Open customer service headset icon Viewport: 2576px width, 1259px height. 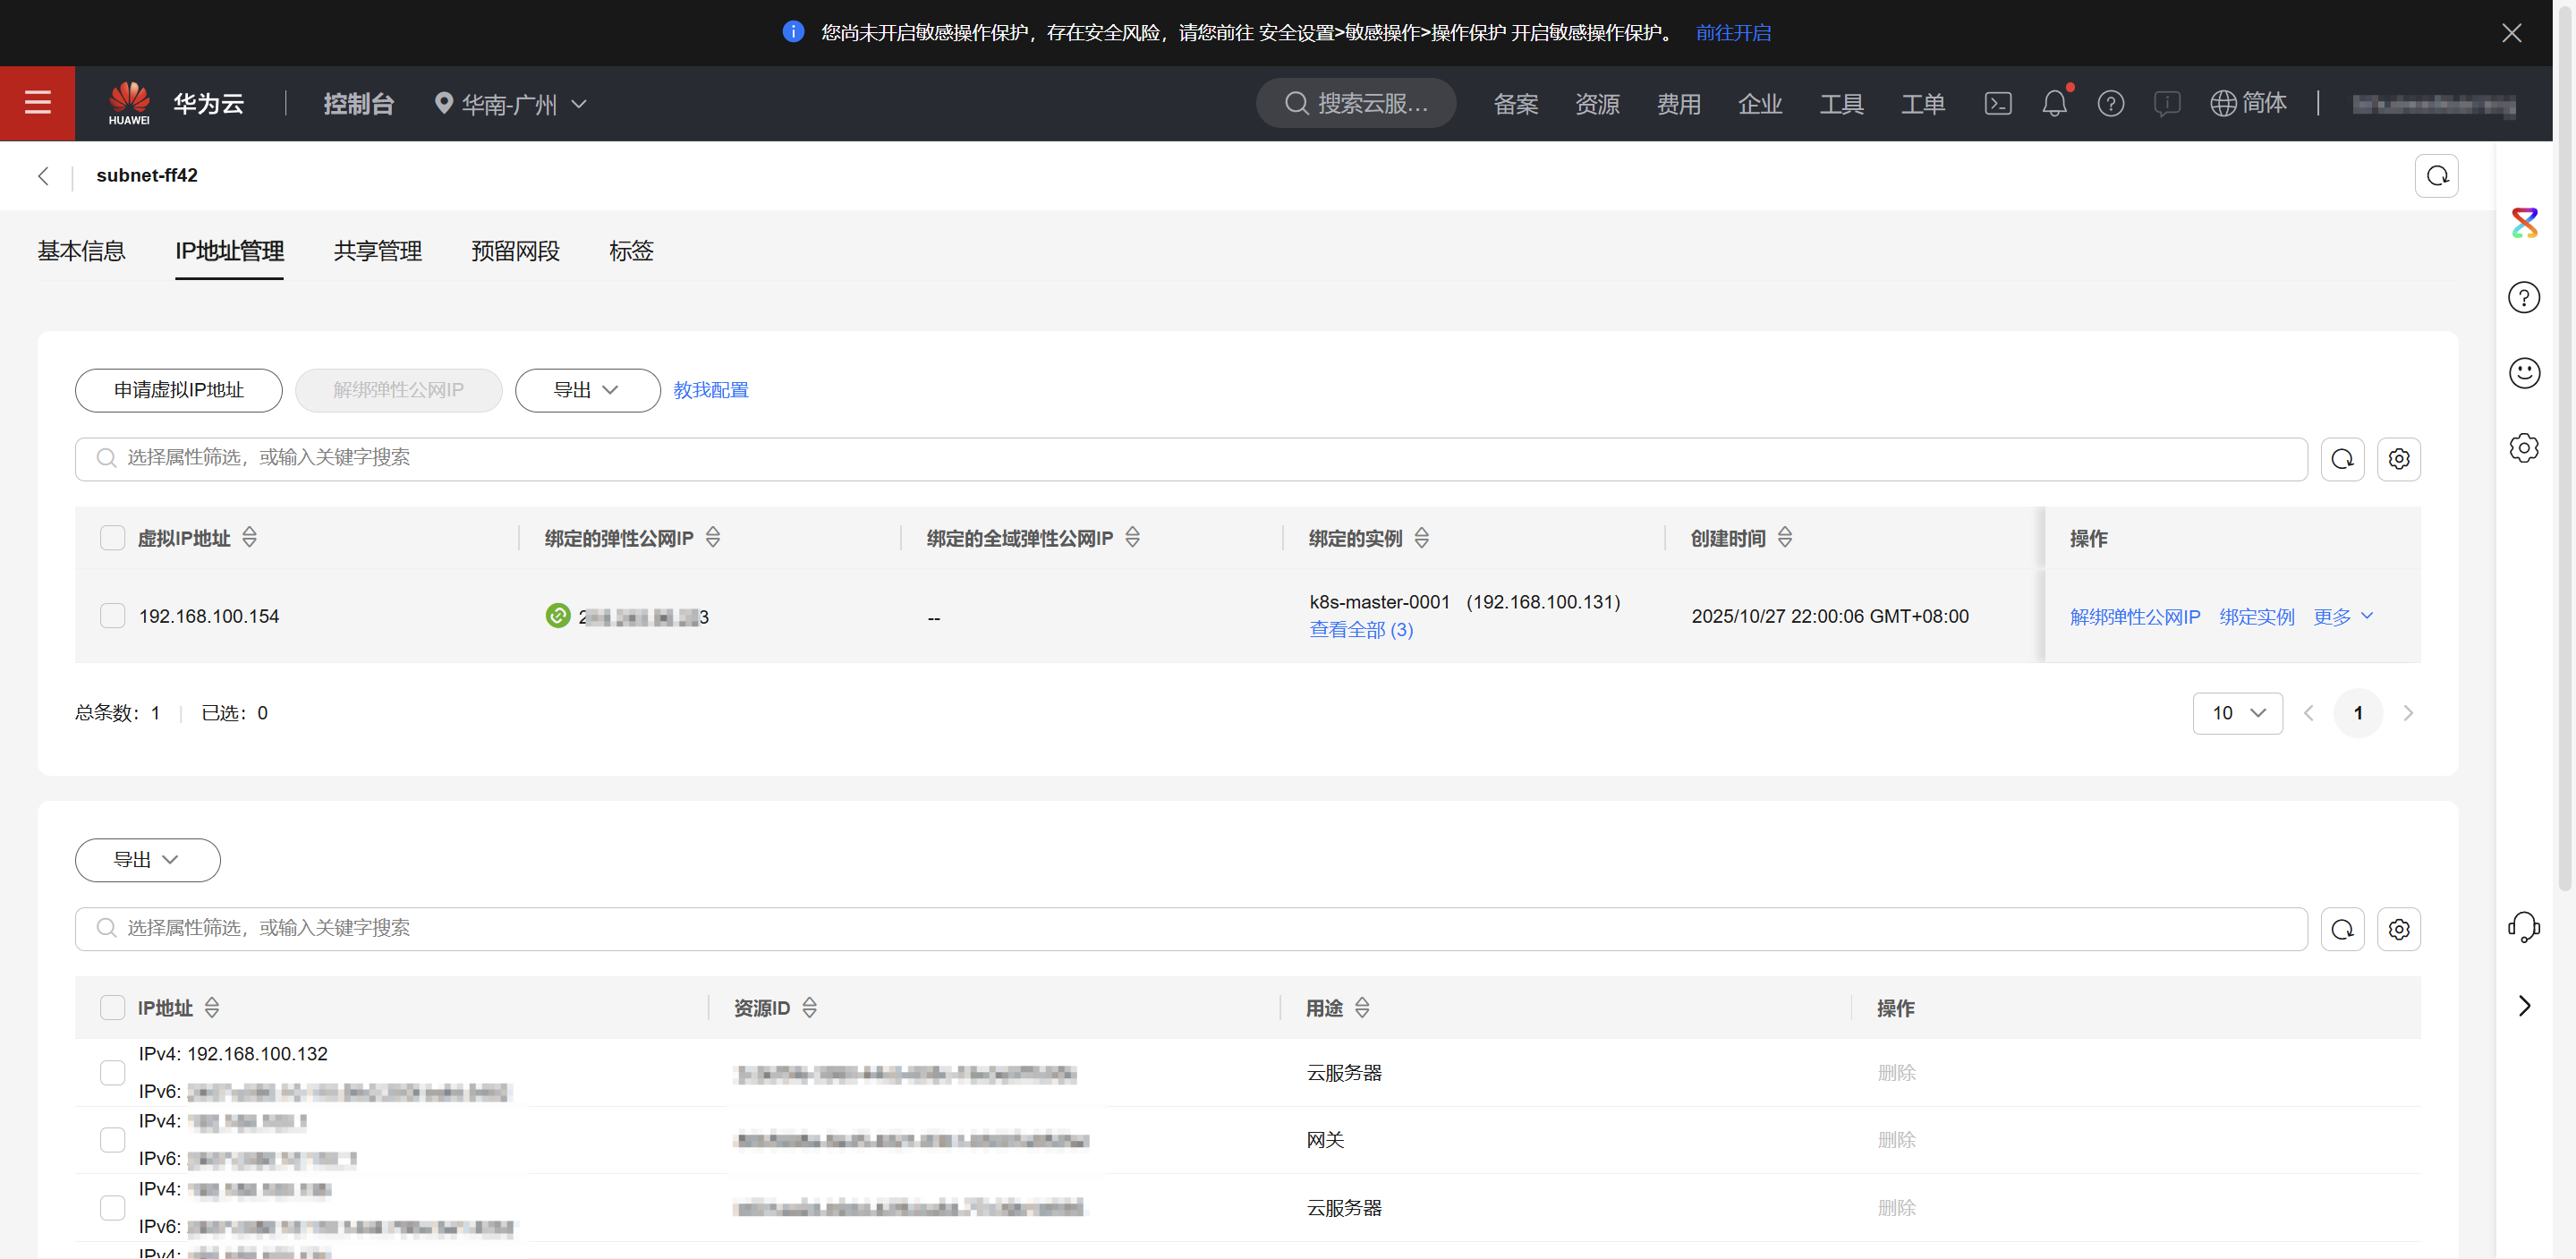(x=2523, y=926)
